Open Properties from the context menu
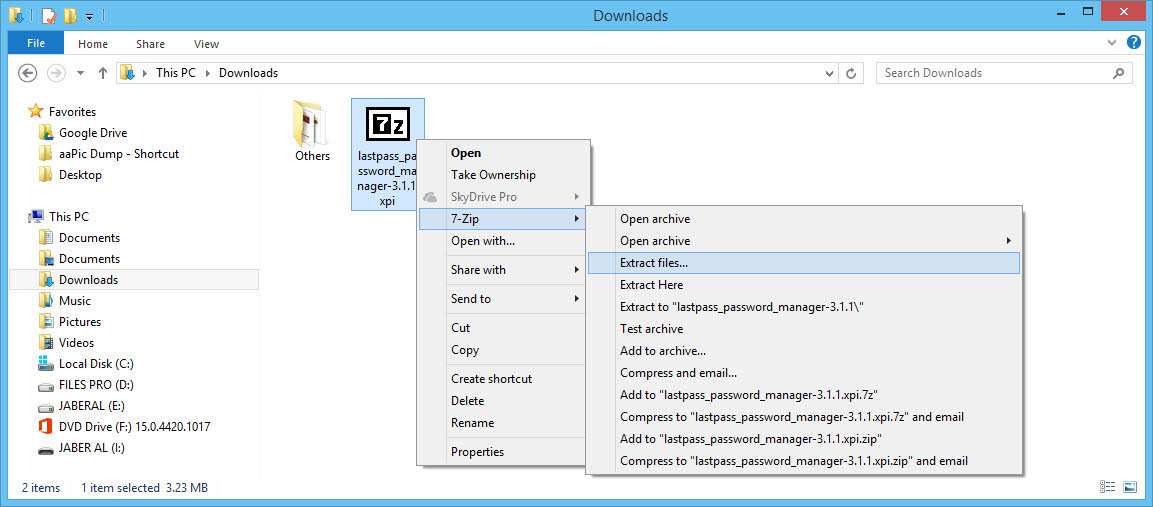This screenshot has height=507, width=1153. (504, 452)
